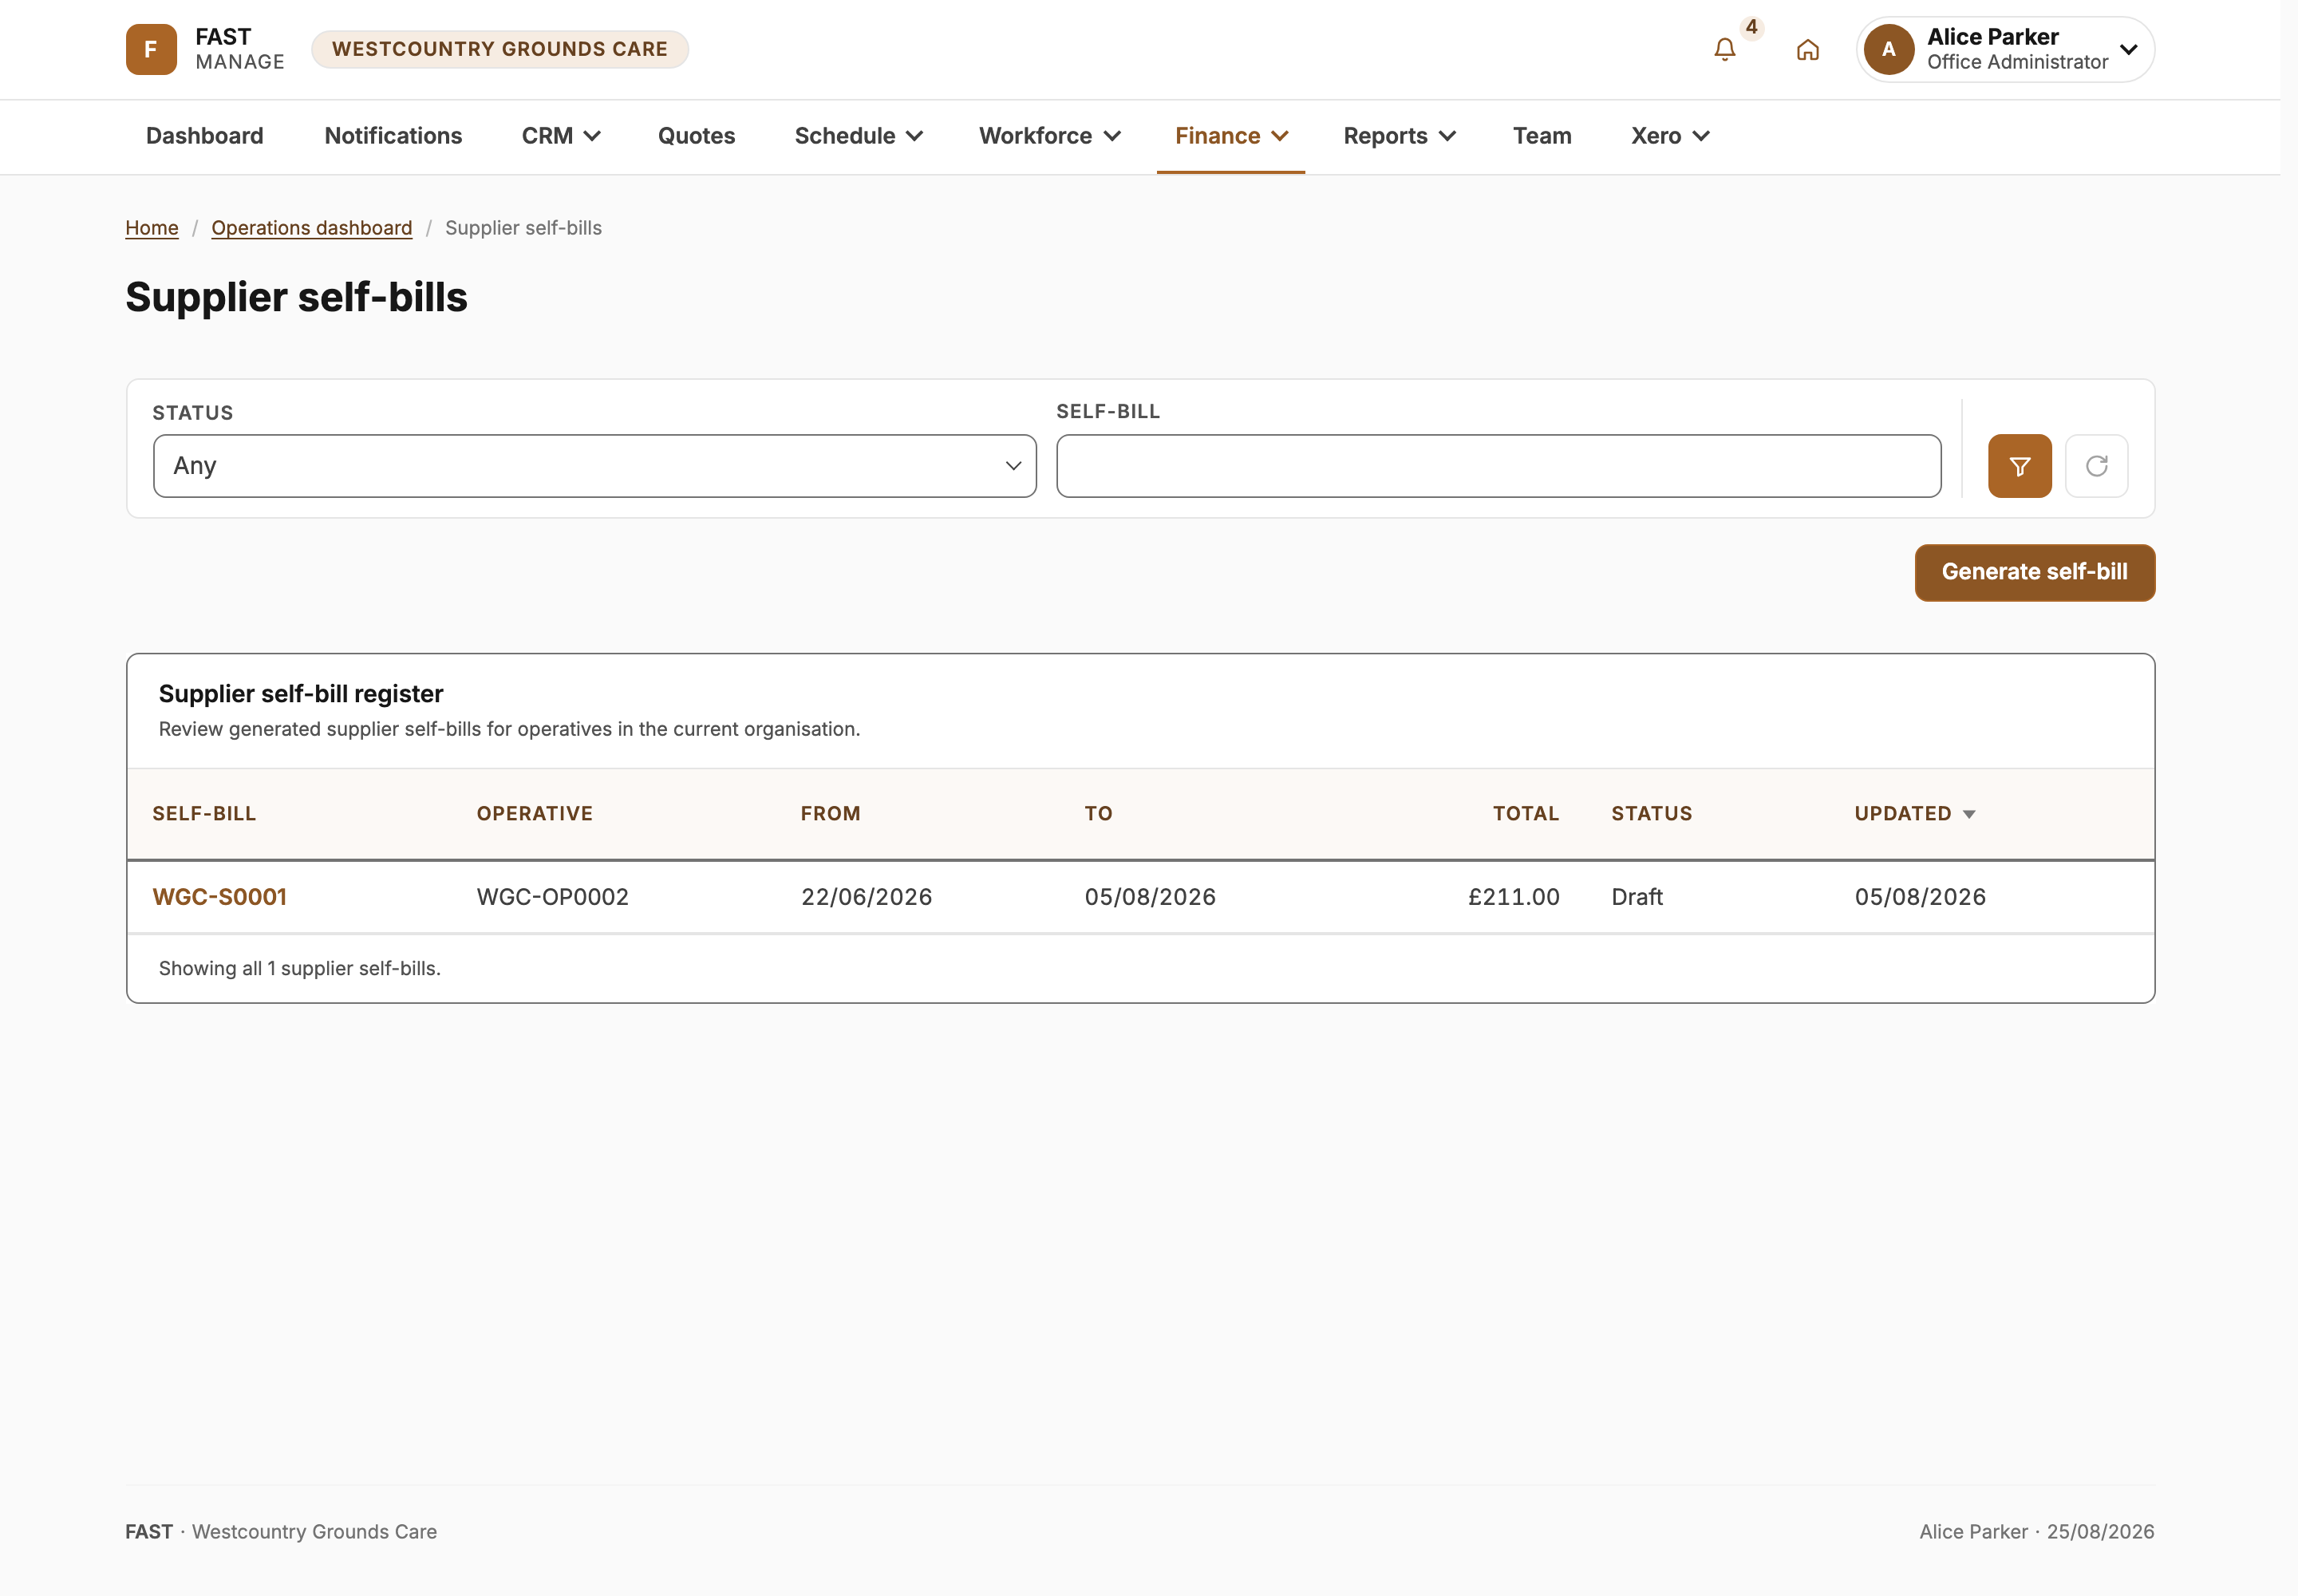Sort by the From column header
Viewport: 2298px width, 1596px height.
click(830, 814)
